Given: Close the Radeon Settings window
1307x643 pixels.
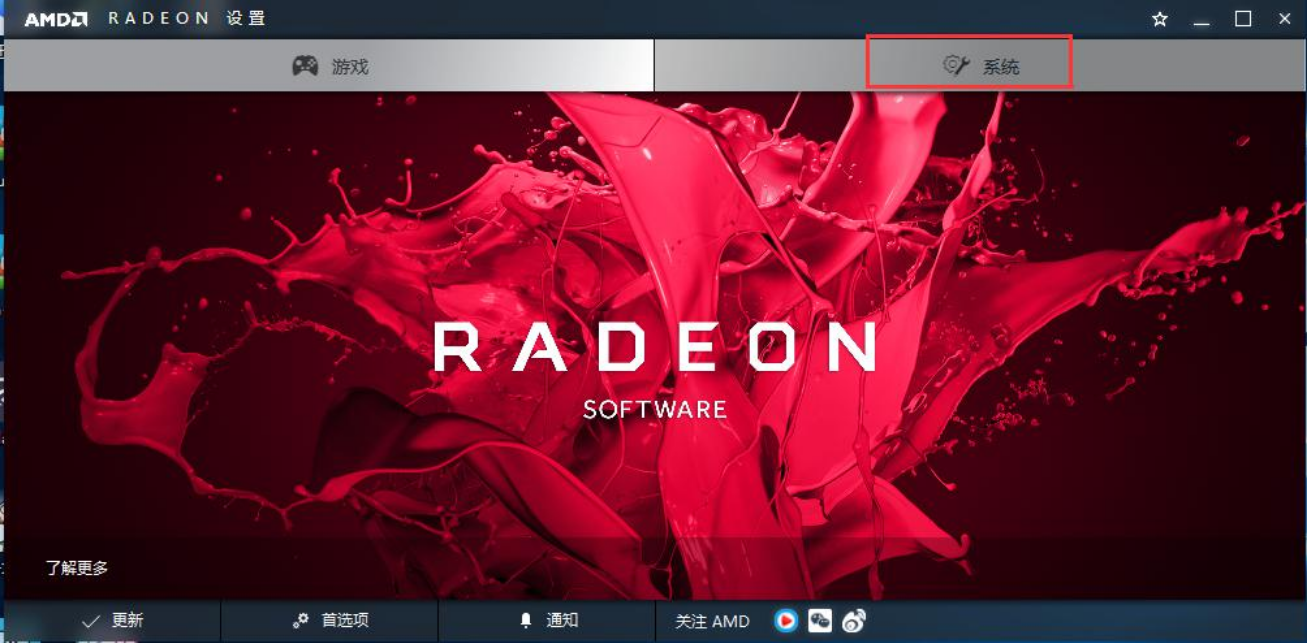Looking at the screenshot, I should tap(1284, 19).
